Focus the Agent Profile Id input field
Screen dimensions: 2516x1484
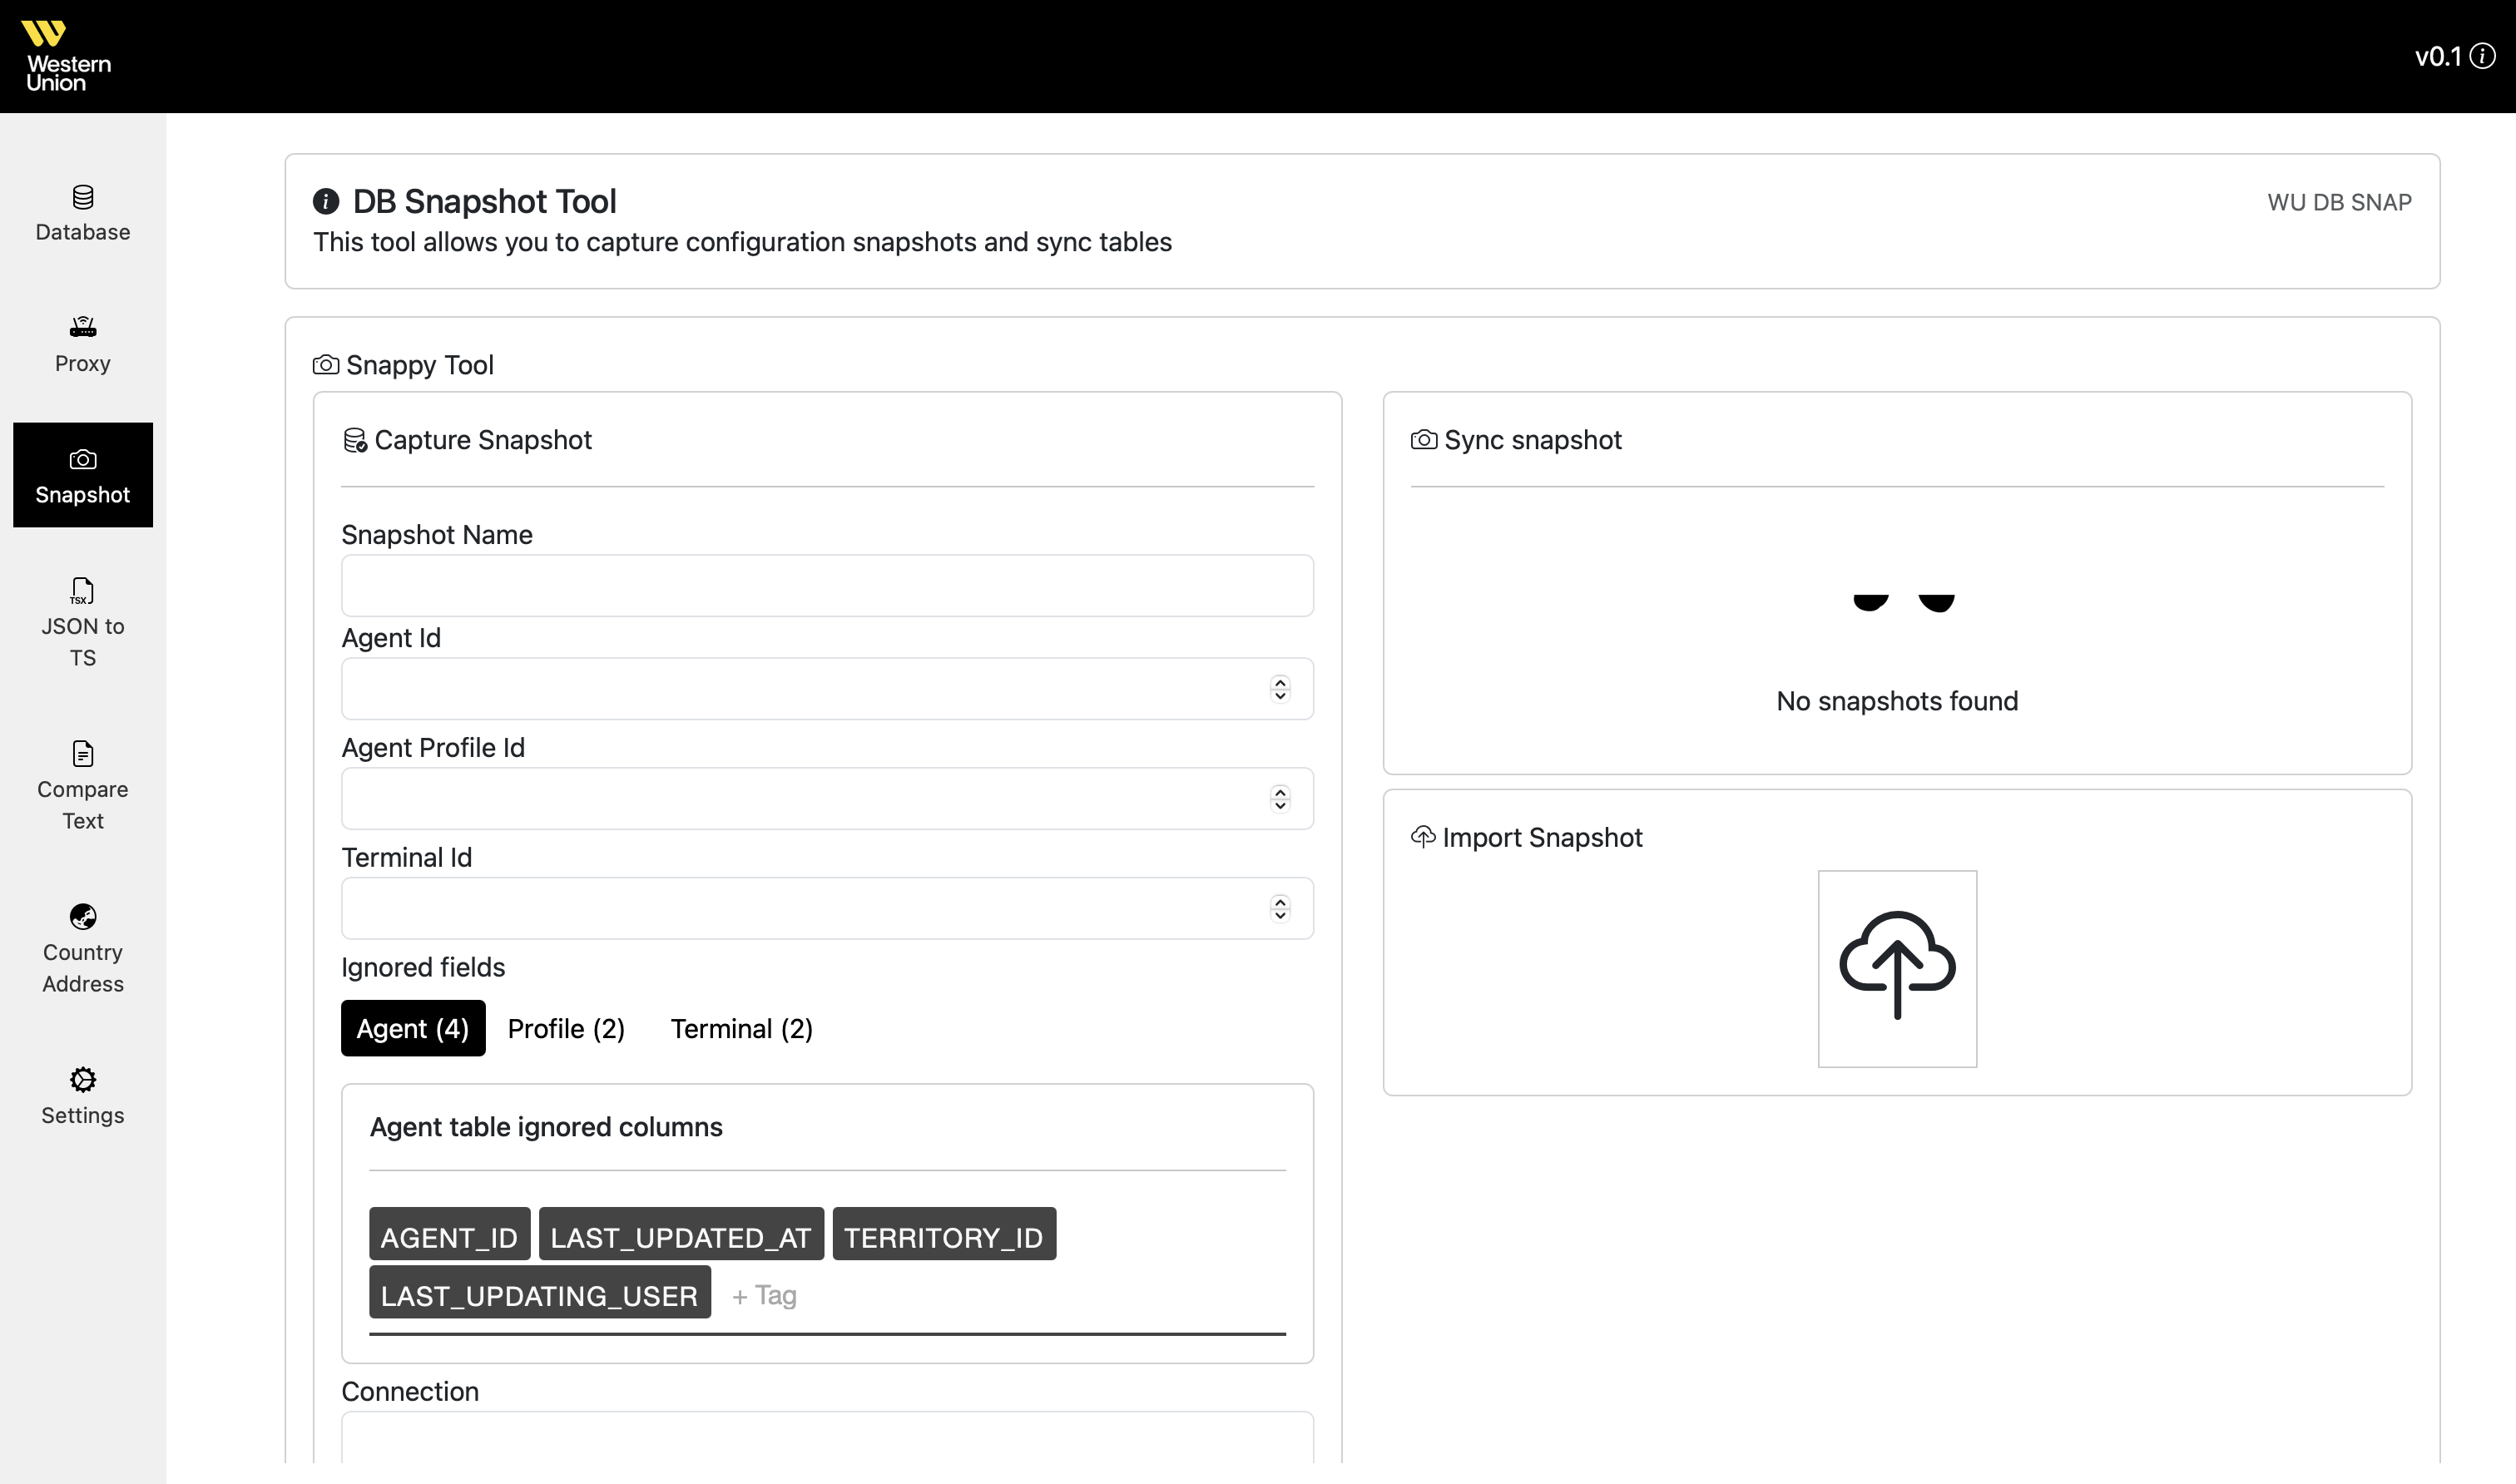(x=827, y=799)
